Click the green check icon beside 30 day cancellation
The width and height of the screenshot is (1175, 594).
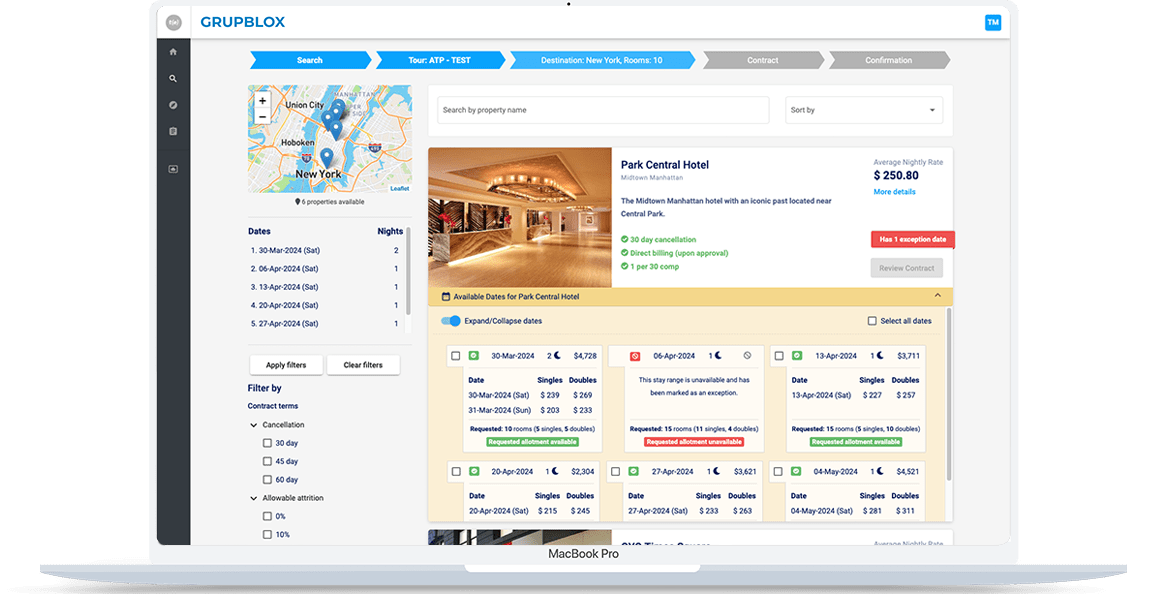click(x=624, y=240)
